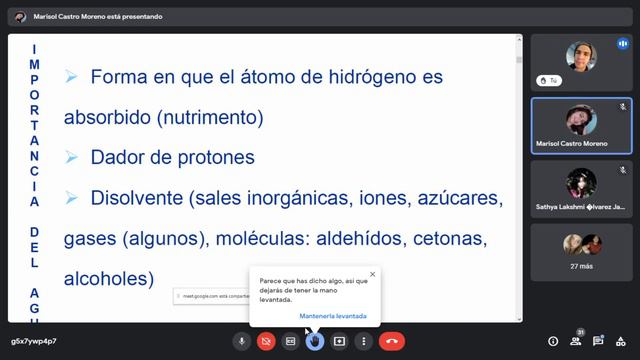Leave the call with the red hang-up button

coord(392,341)
